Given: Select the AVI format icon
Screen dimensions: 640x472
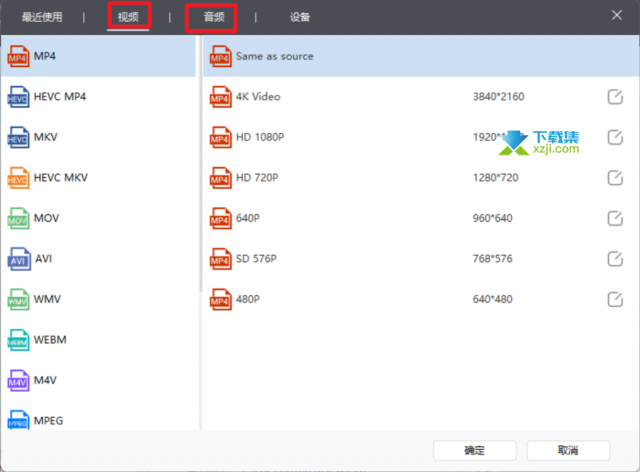Looking at the screenshot, I should point(19,259).
